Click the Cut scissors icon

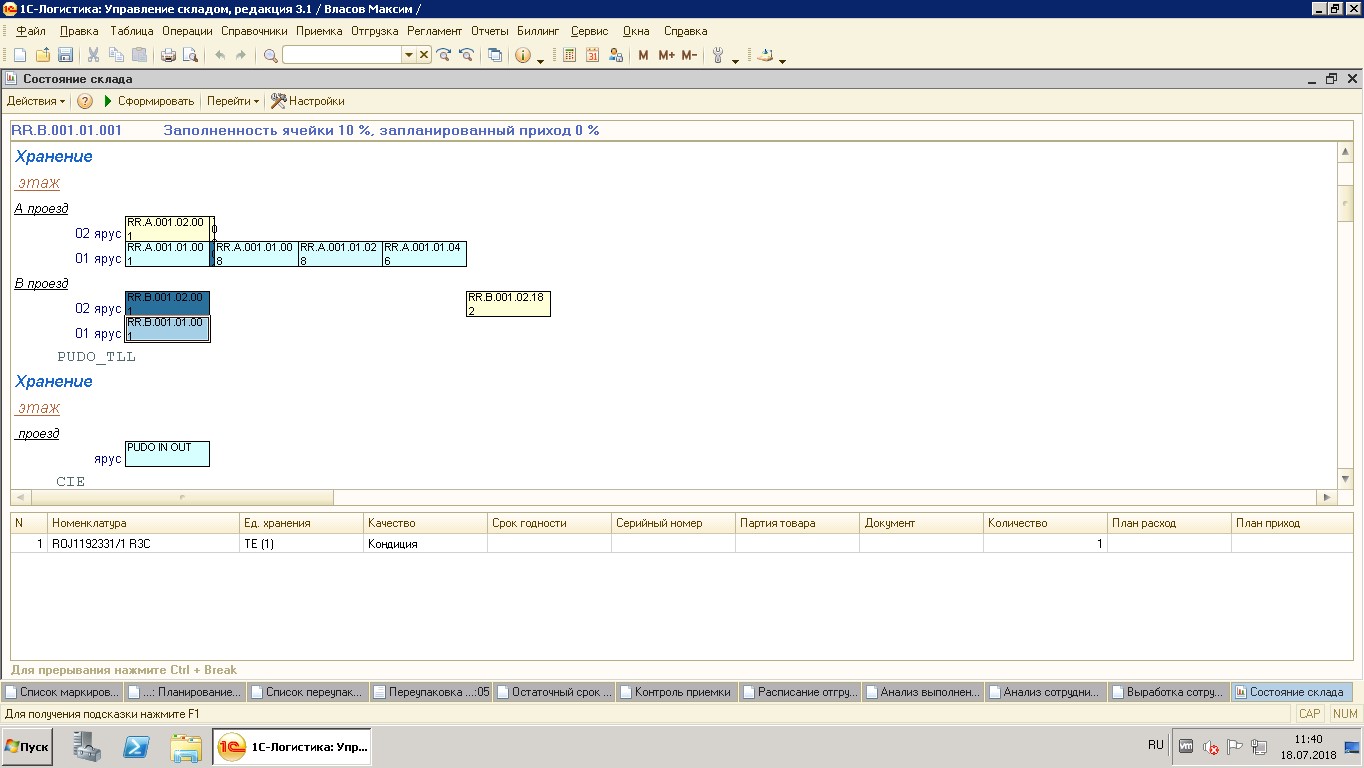click(93, 55)
